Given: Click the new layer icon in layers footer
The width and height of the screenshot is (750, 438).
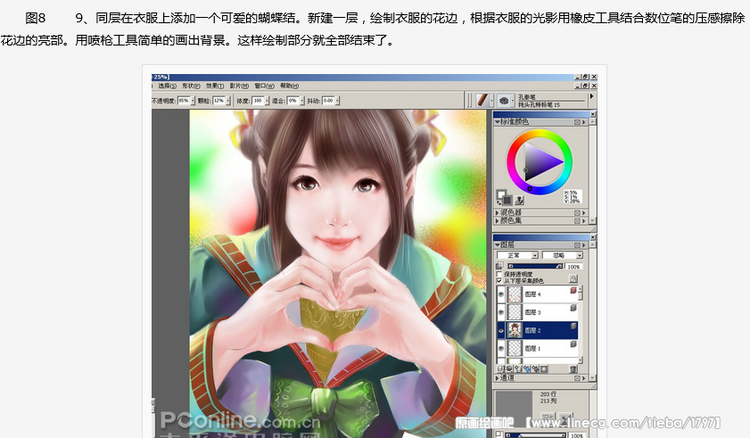Looking at the screenshot, I should (x=518, y=369).
